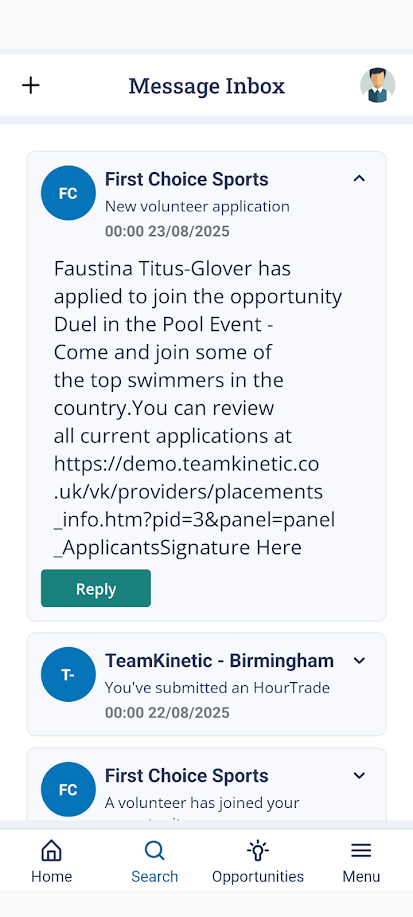Click the T- avatar for TeamKinetic Birmingham
Viewport: 413px width, 917px height.
coord(68,674)
